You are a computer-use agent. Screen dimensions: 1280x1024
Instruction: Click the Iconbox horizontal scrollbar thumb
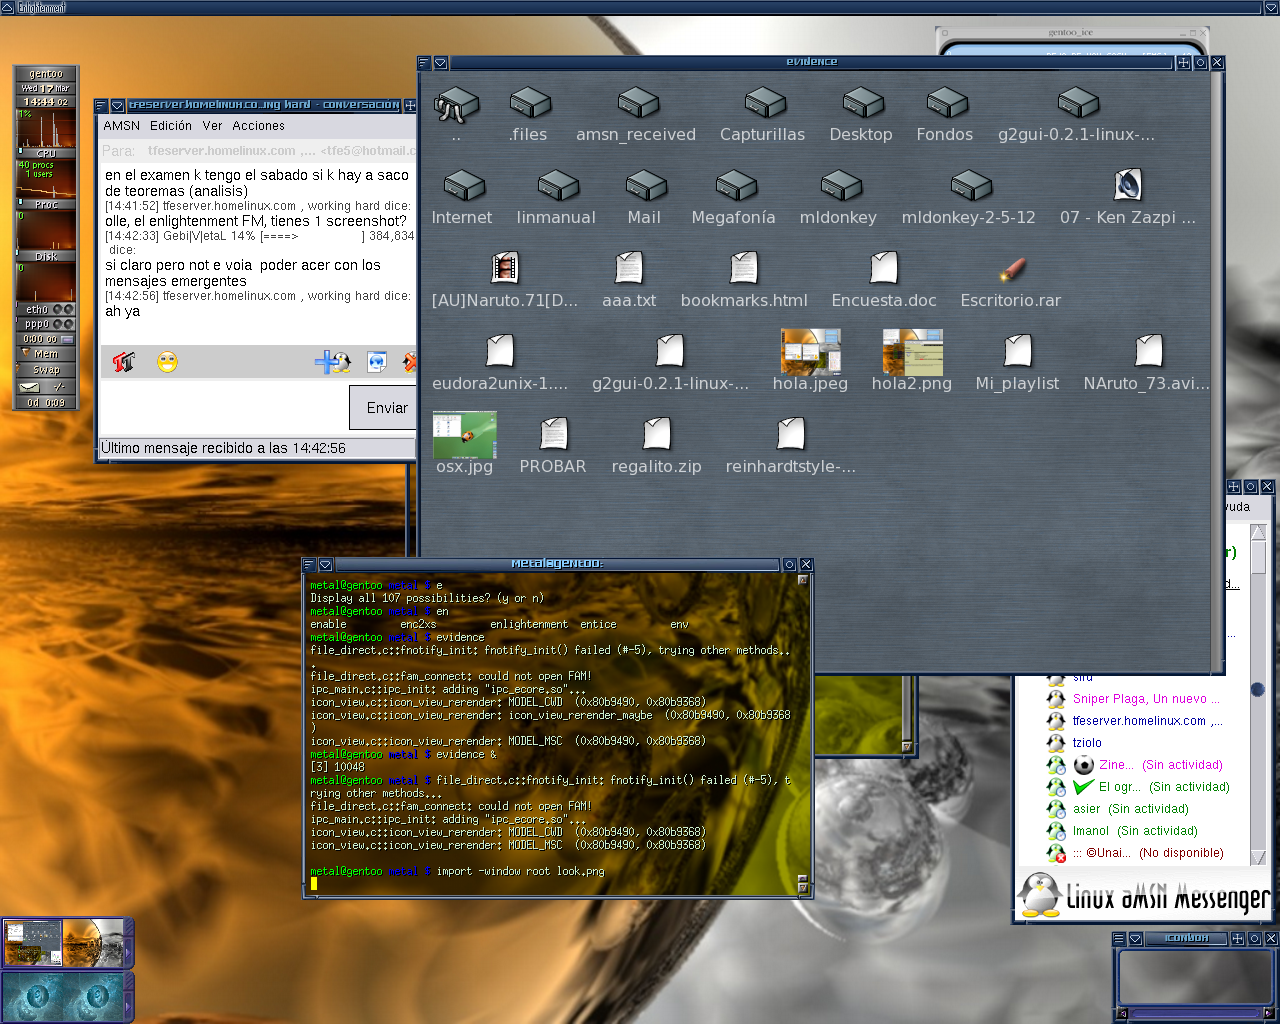point(1195,1014)
